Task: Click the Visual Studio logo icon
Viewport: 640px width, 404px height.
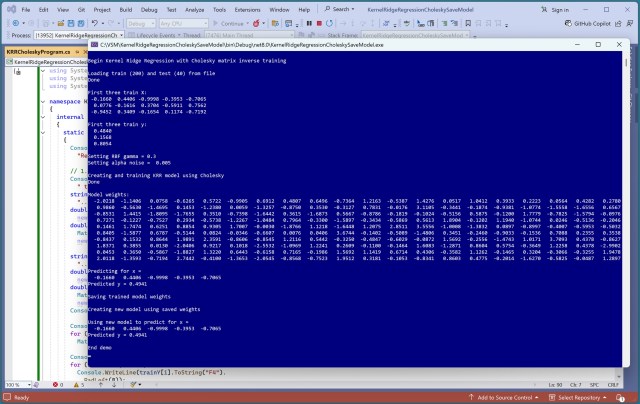Action: point(9,7)
